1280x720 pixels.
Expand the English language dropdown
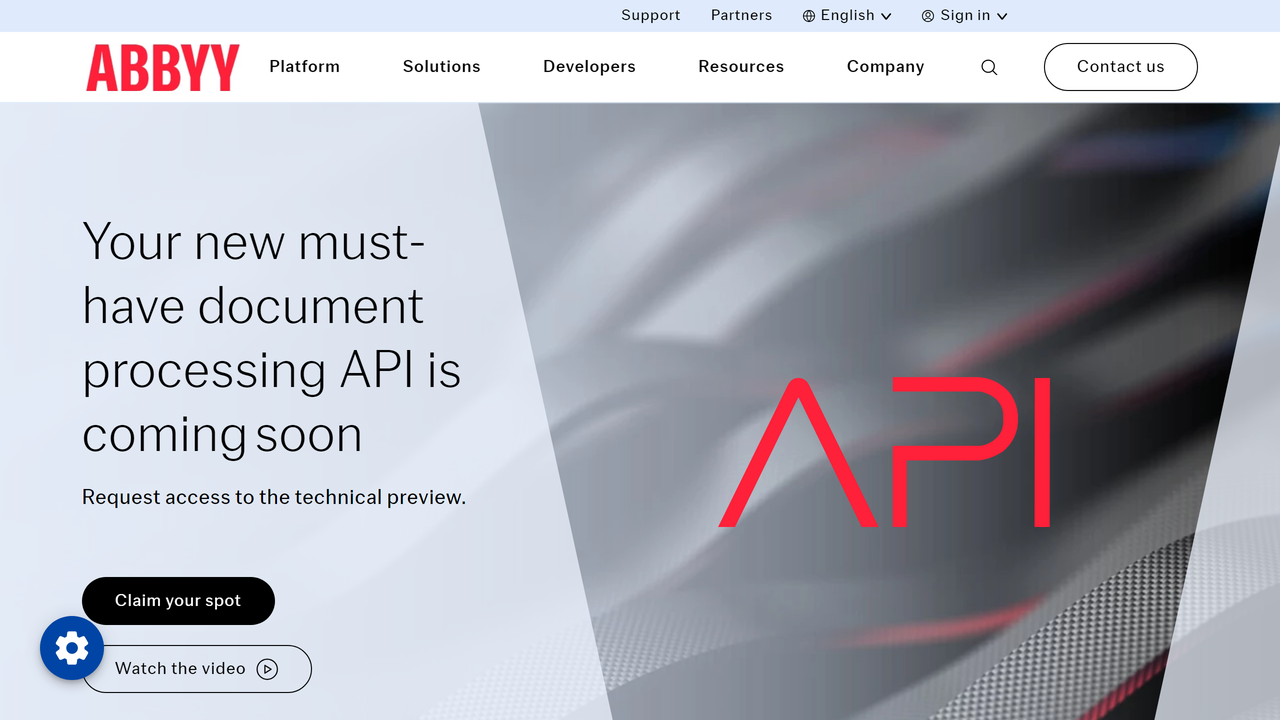(847, 16)
